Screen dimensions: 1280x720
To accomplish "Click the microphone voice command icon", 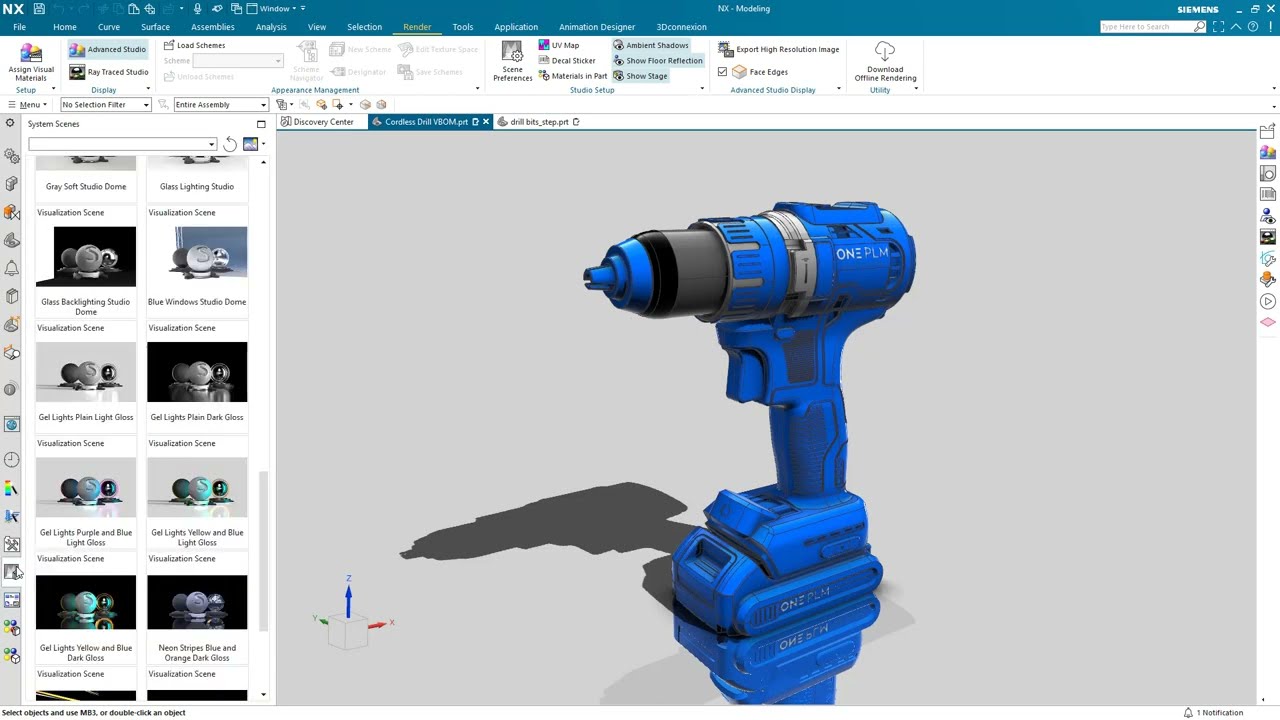I will (197, 8).
